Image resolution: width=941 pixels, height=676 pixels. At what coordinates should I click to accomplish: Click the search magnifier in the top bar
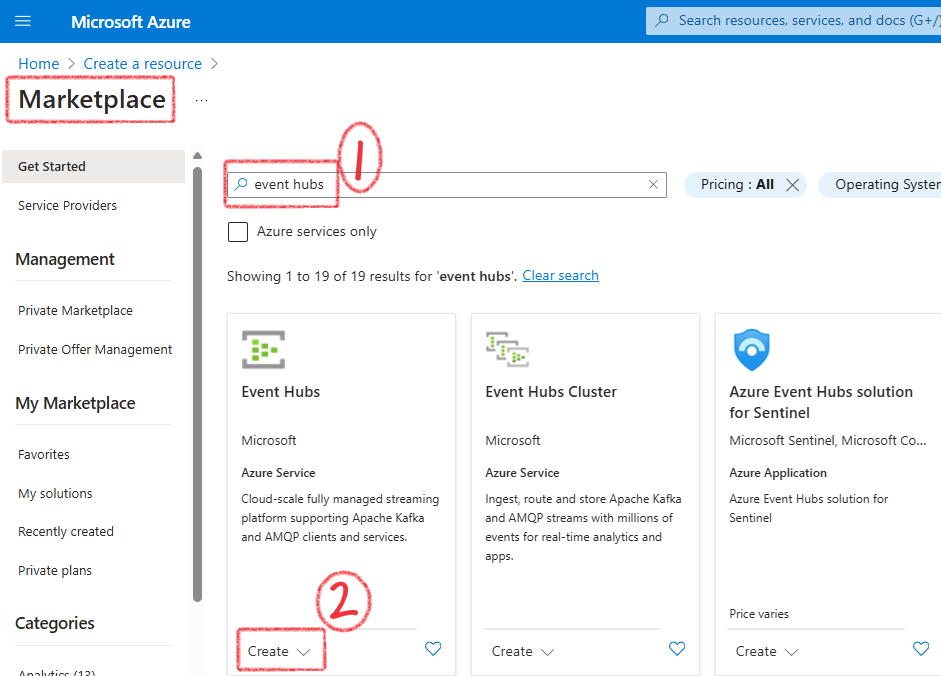[662, 20]
